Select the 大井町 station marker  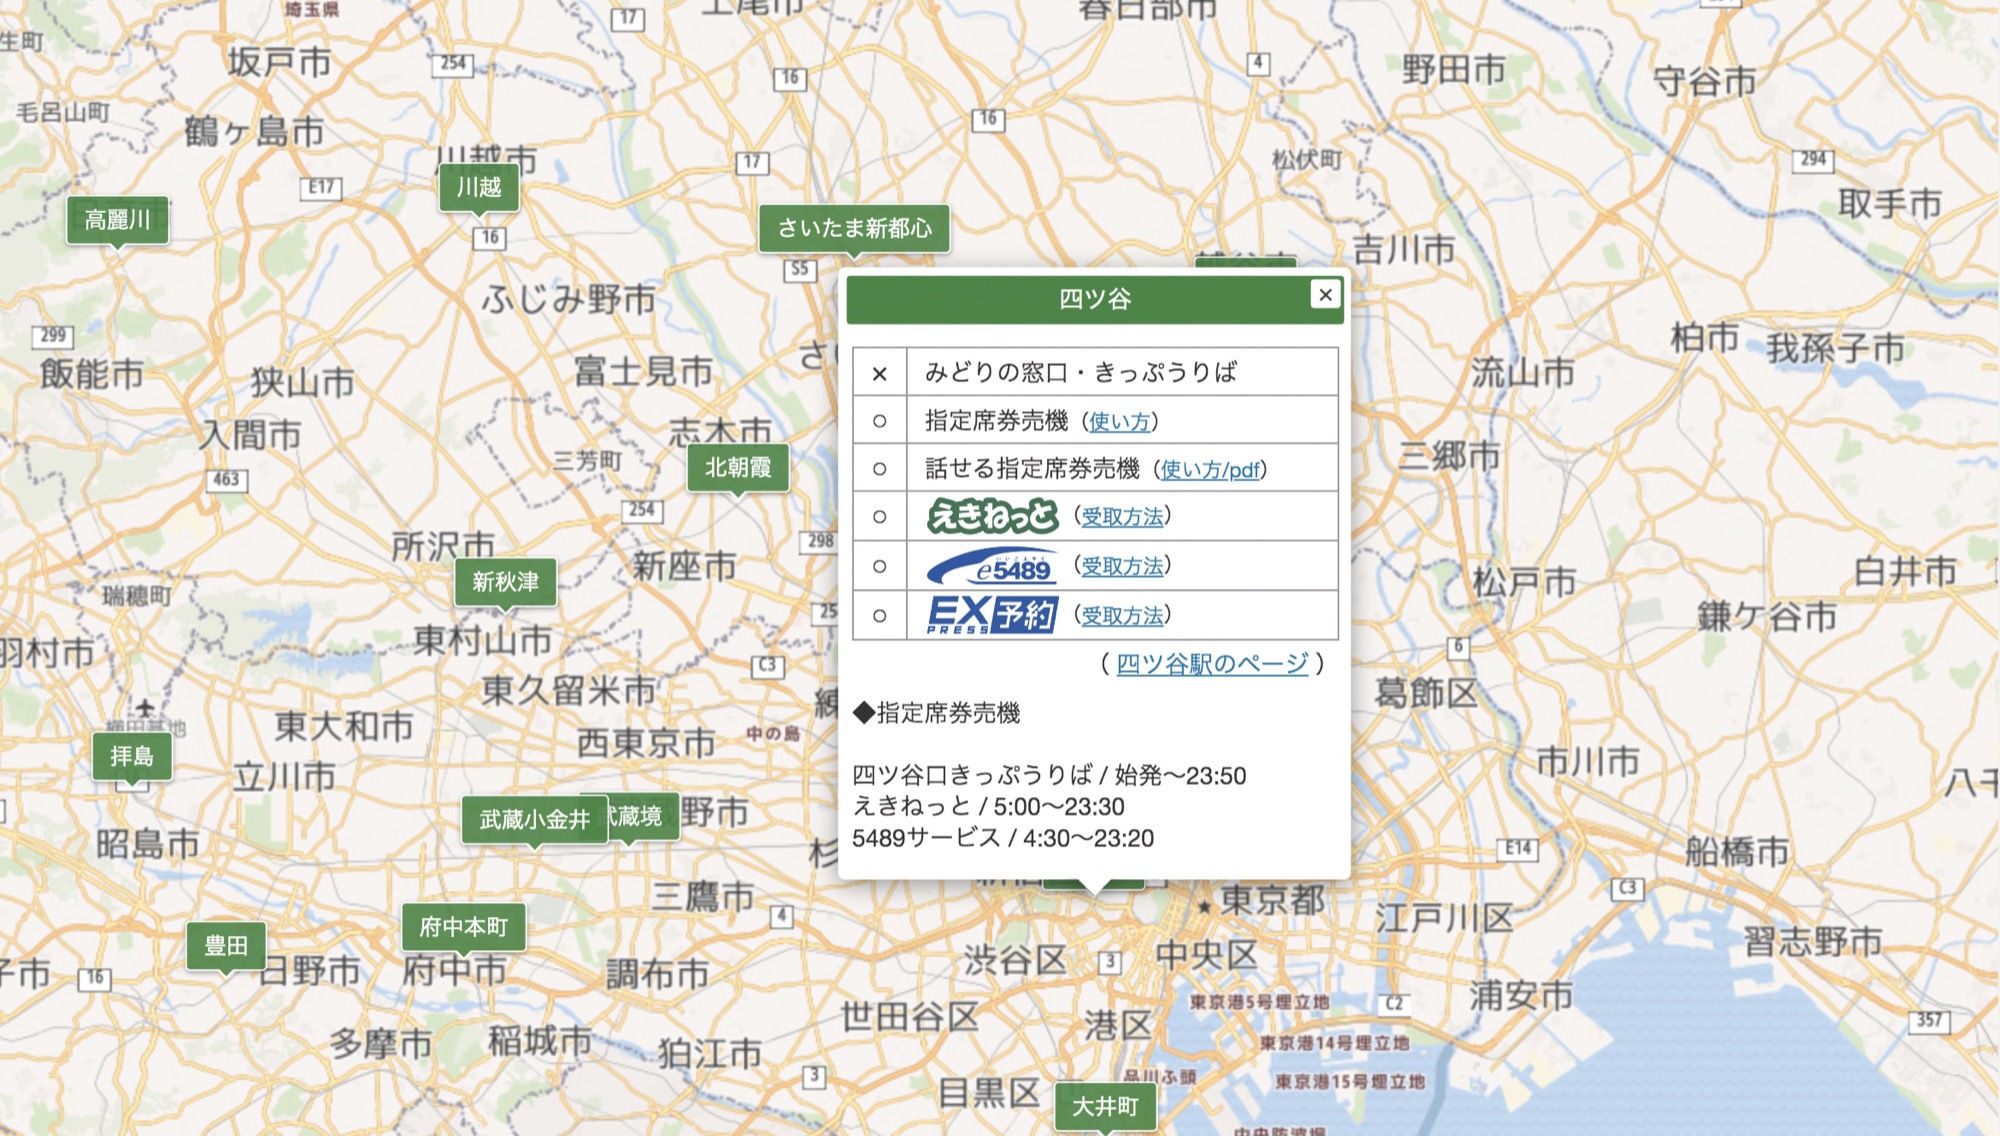[x=1105, y=1107]
